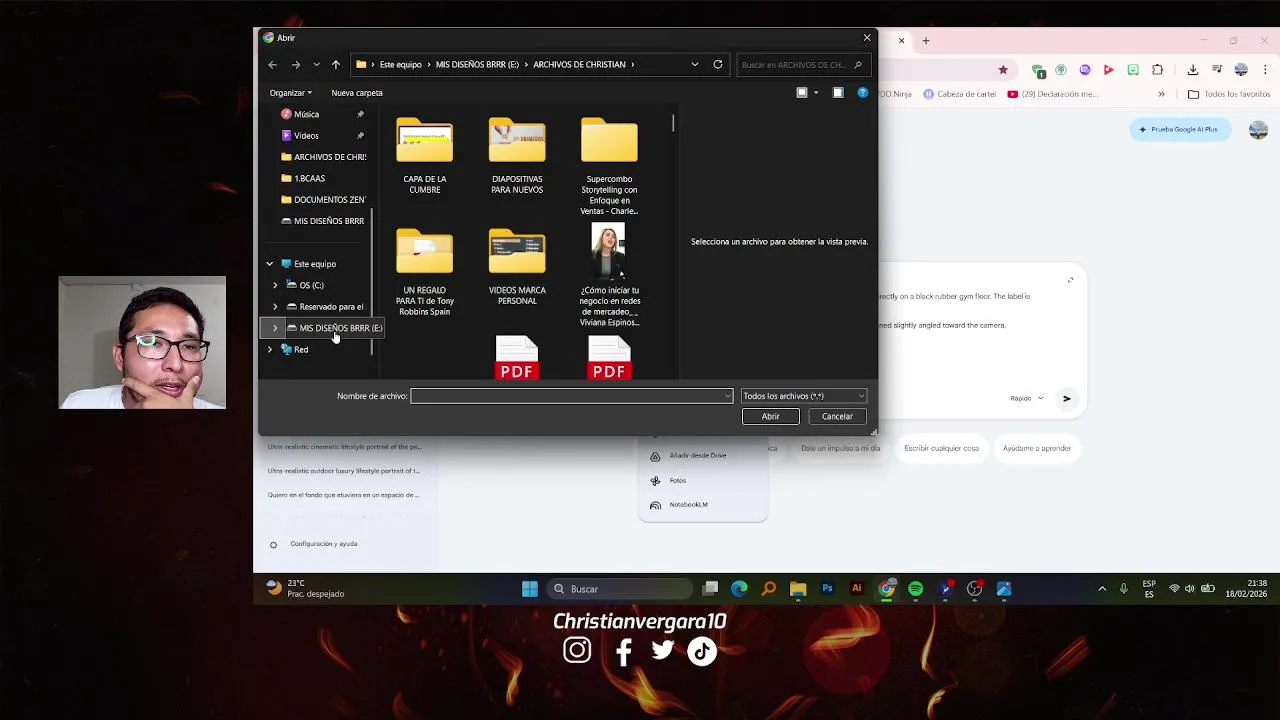This screenshot has width=1280, height=720.
Task: Open Chrome media control icon
Action: click(x=1217, y=70)
